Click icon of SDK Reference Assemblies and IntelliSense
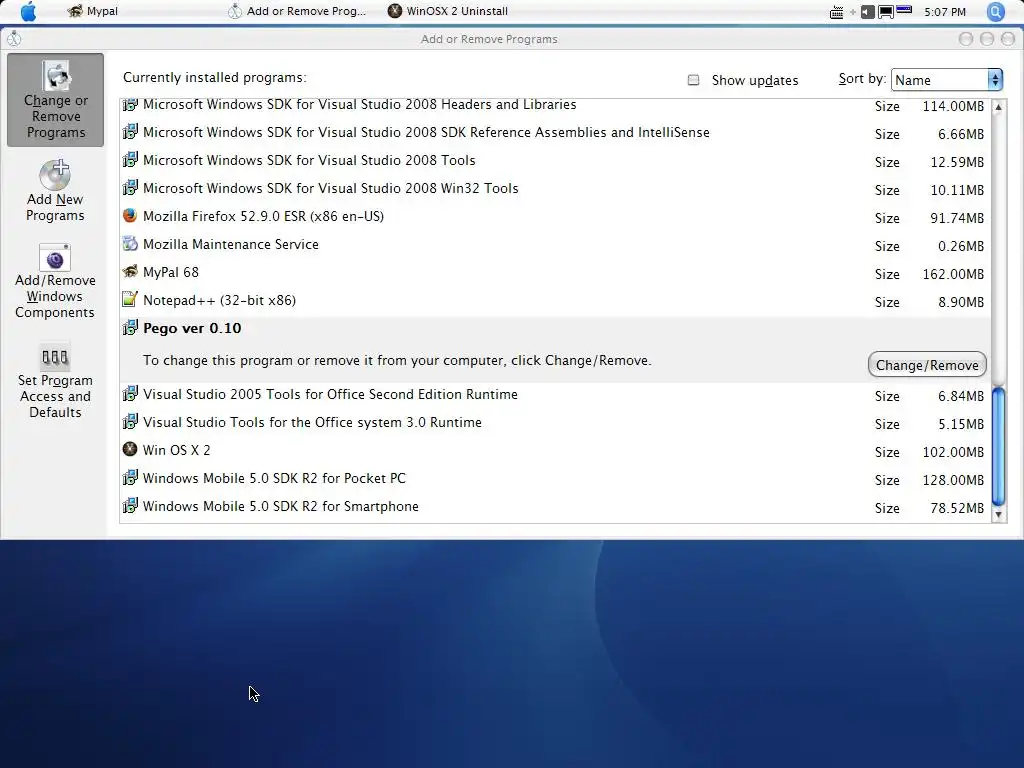The width and height of the screenshot is (1024, 768). point(130,132)
